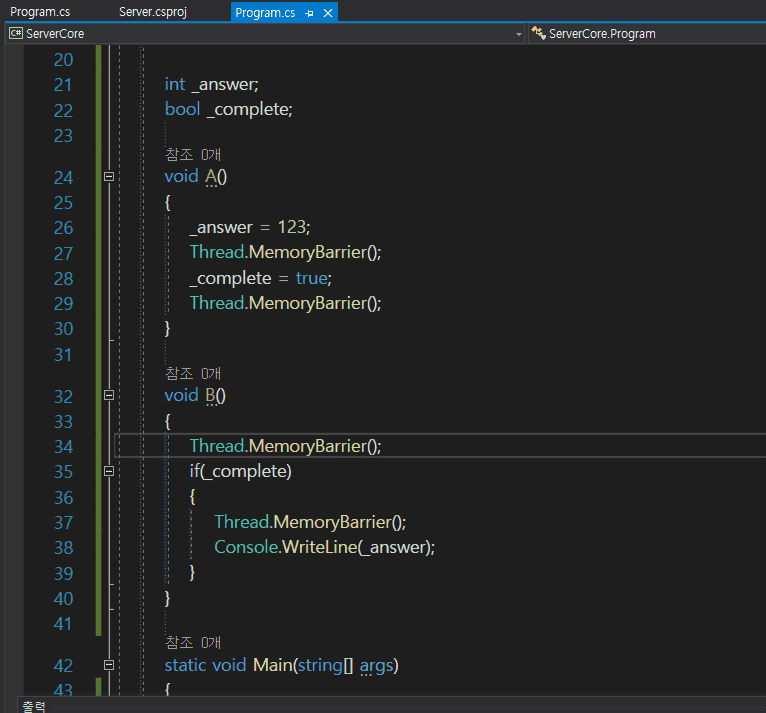Viewport: 766px width, 713px height.
Task: Click on if(_complete) condition line
Action: click(x=240, y=471)
